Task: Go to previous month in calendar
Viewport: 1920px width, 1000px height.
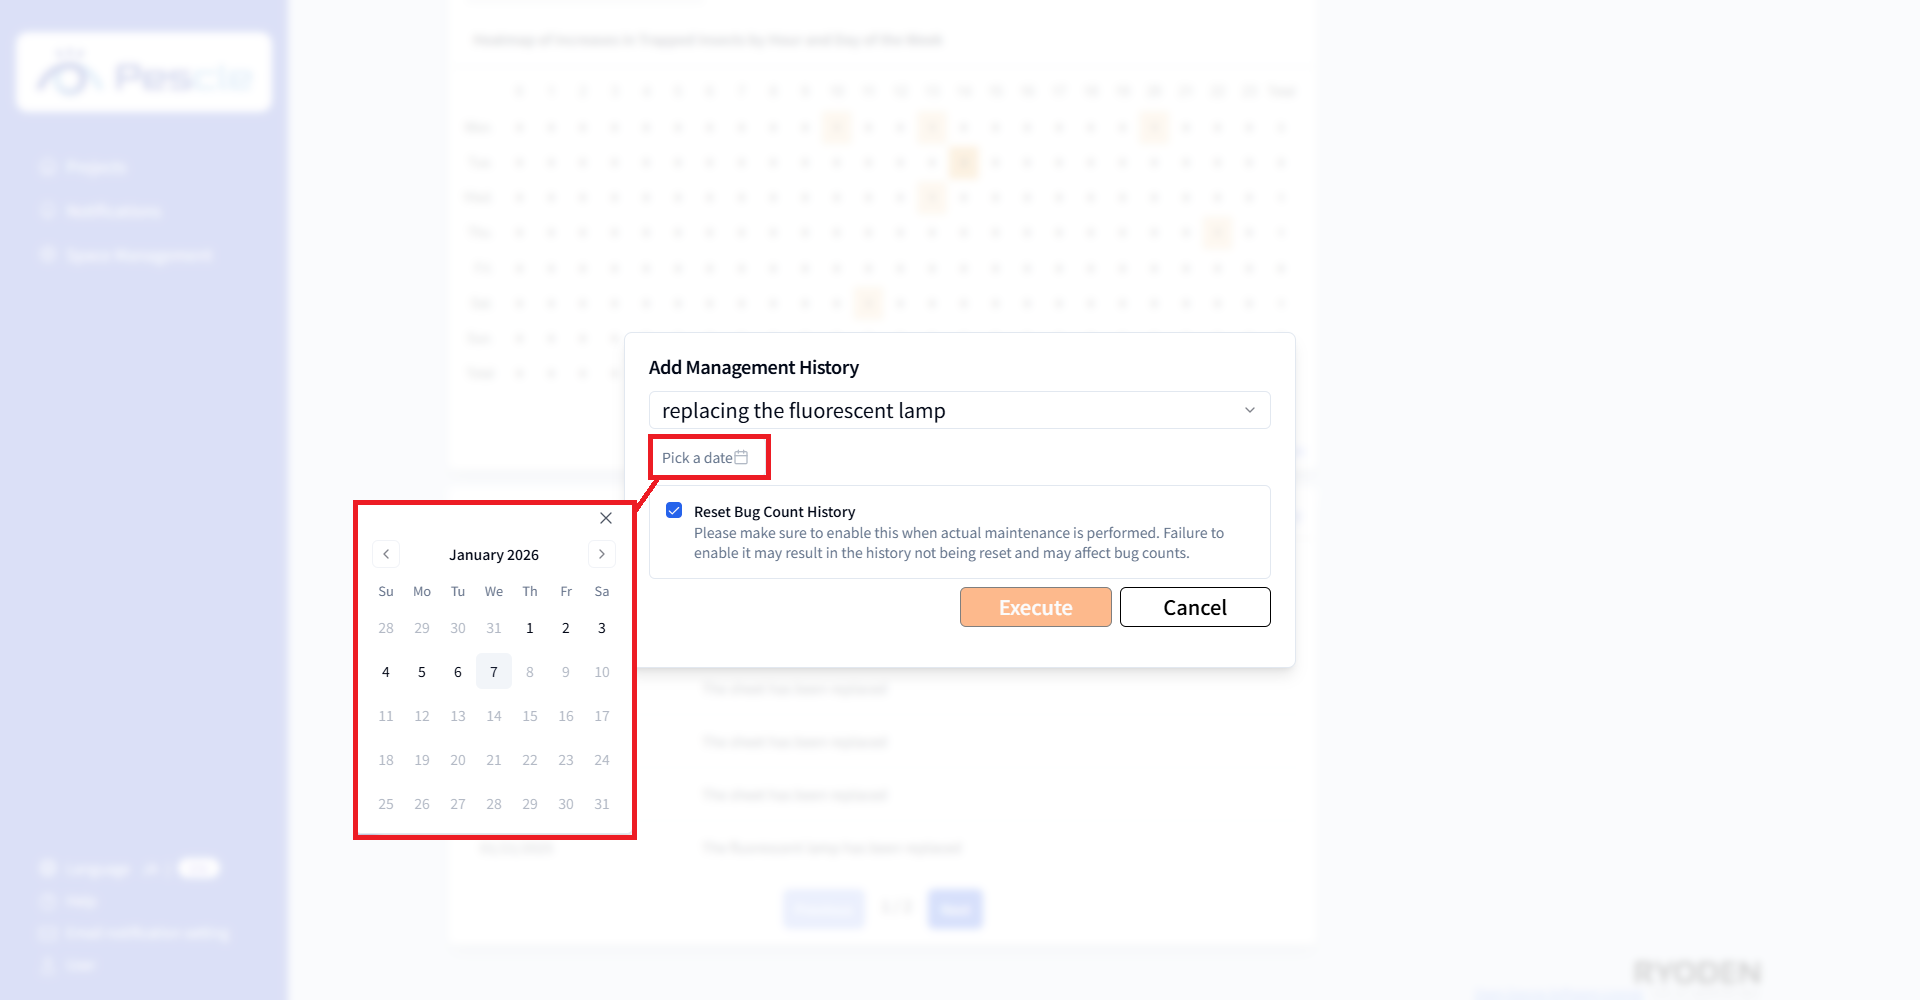Action: [386, 554]
